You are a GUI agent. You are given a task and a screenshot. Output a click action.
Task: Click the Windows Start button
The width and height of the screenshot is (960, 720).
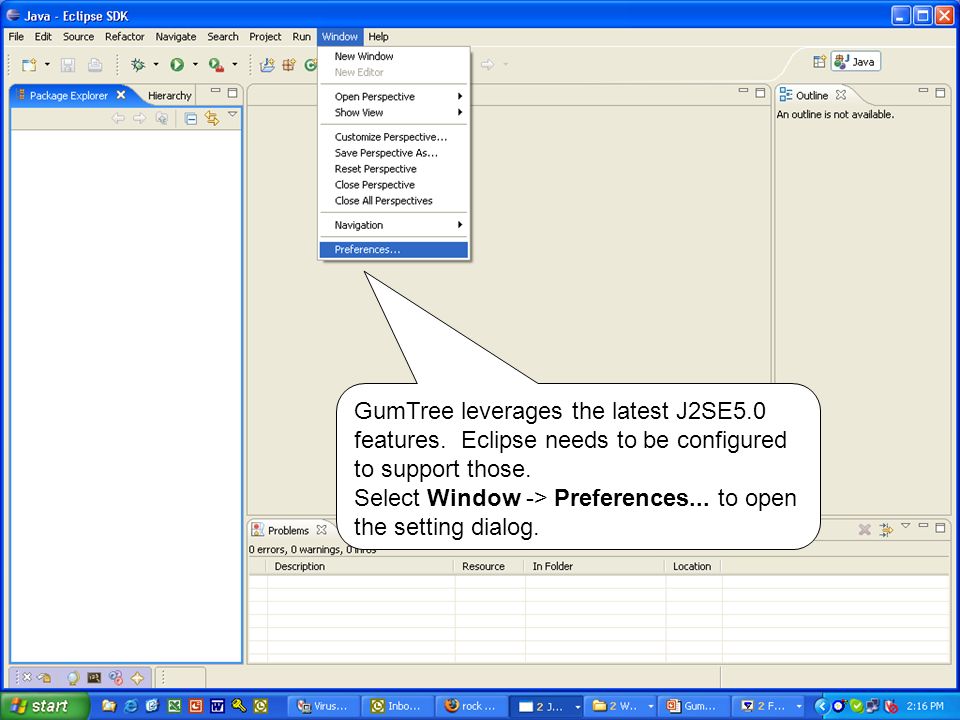[45, 706]
